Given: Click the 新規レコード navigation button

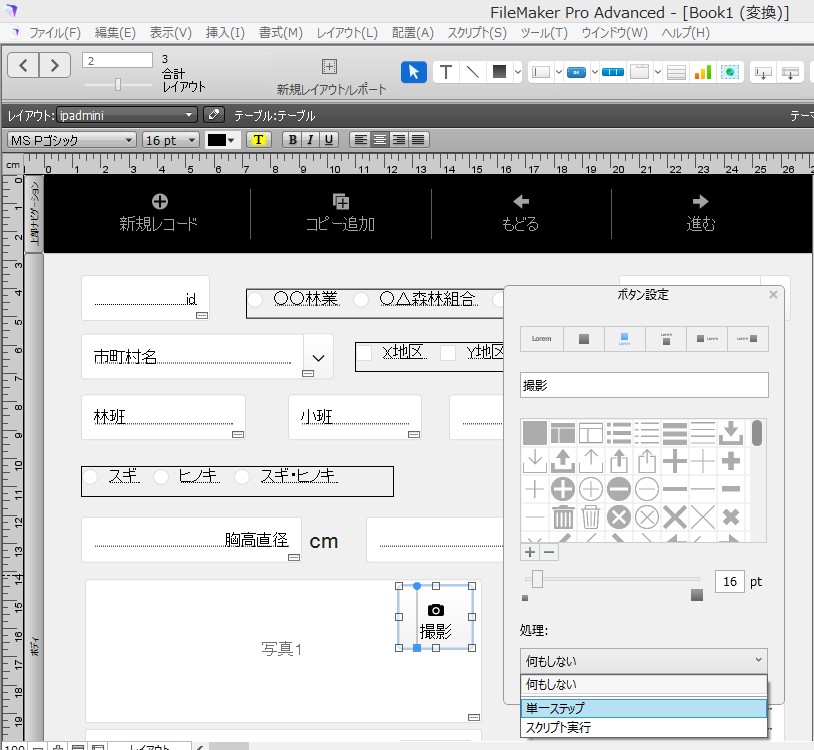Looking at the screenshot, I should pos(159,213).
